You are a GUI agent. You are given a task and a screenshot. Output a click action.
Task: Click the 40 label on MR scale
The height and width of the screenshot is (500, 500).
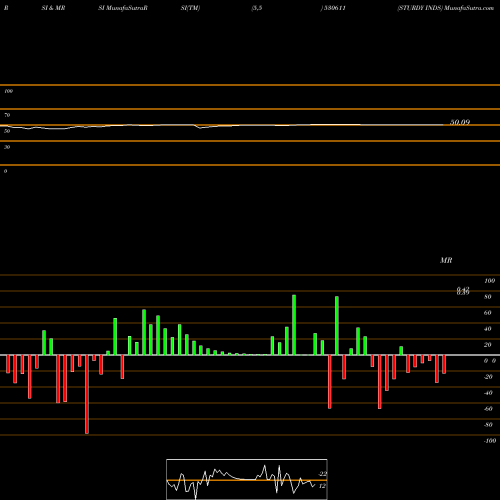point(488,329)
